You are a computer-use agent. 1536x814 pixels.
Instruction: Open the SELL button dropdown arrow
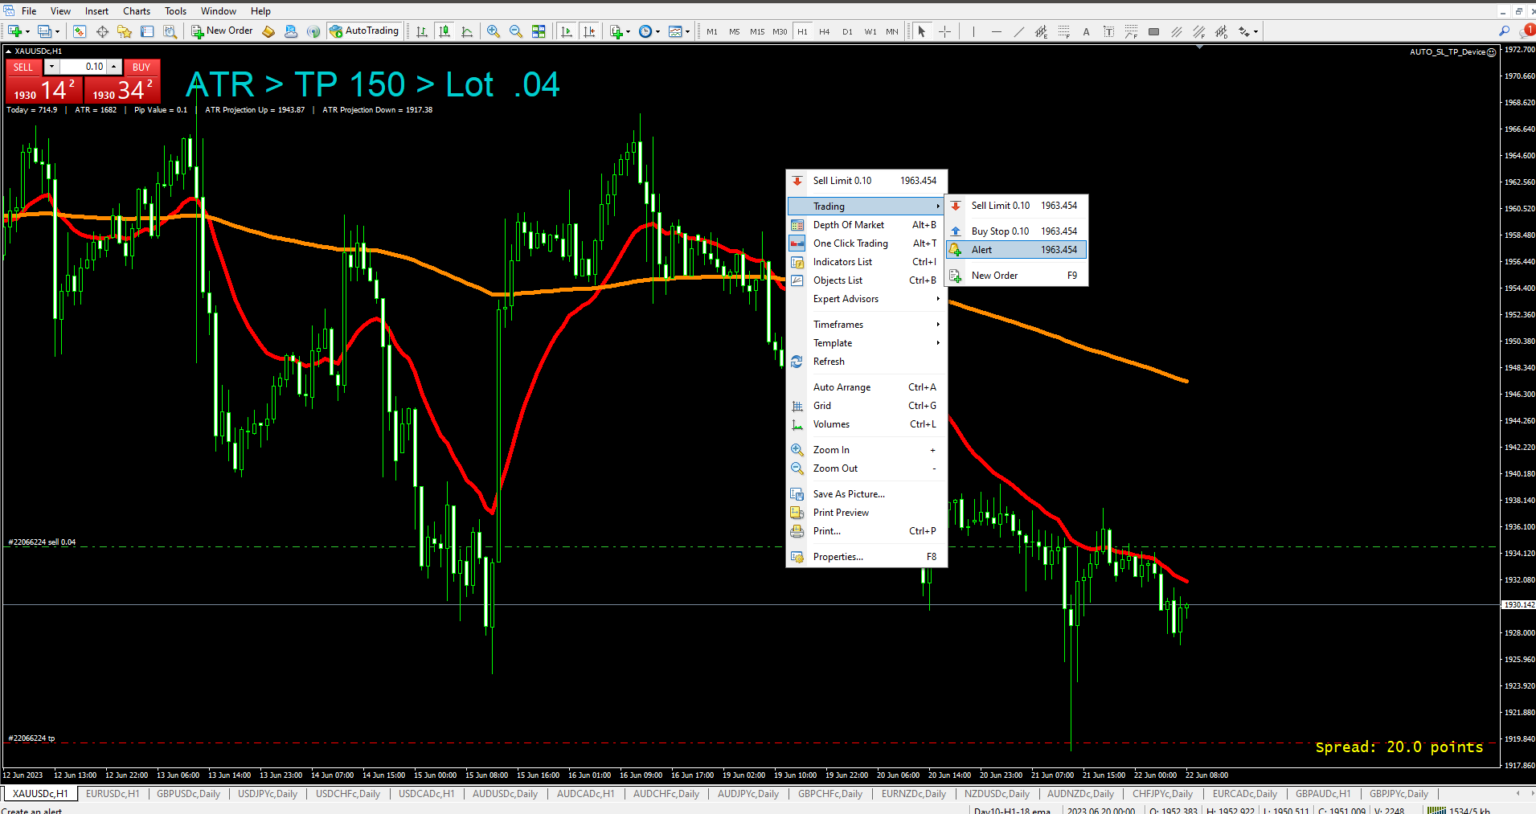click(51, 66)
